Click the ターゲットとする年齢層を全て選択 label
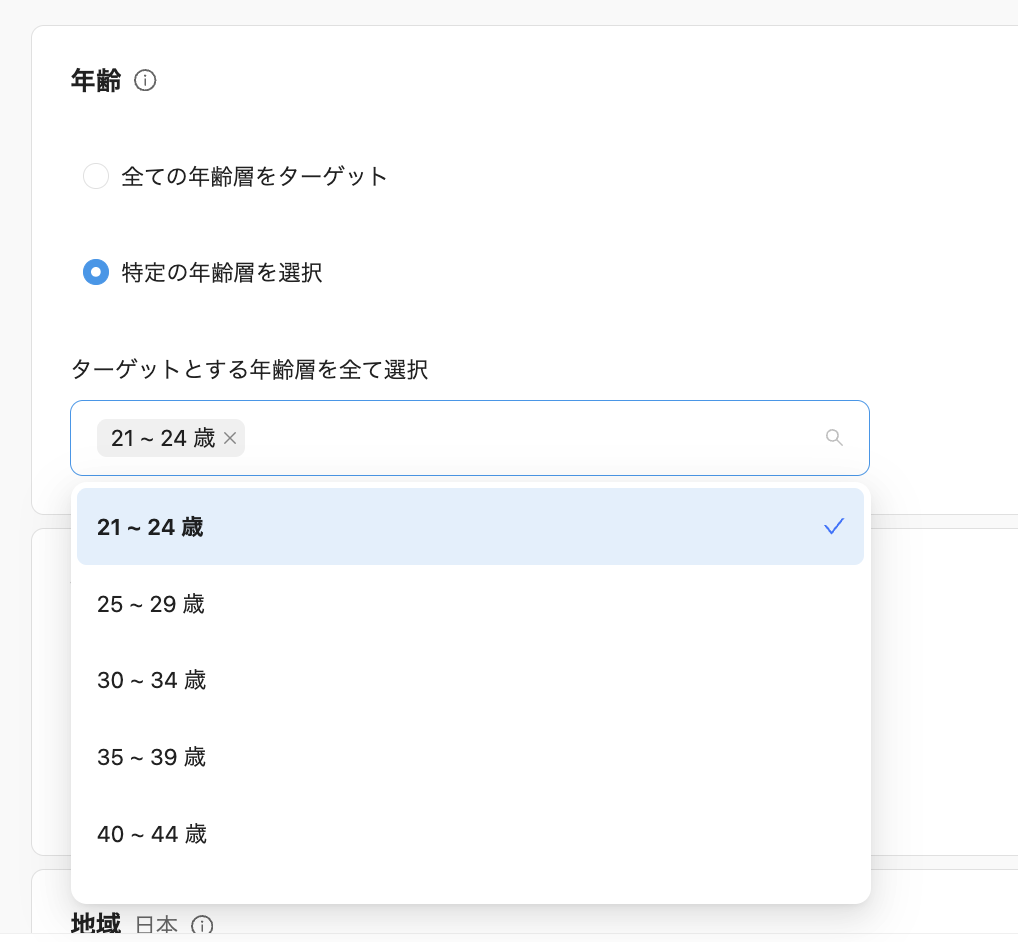 click(249, 370)
